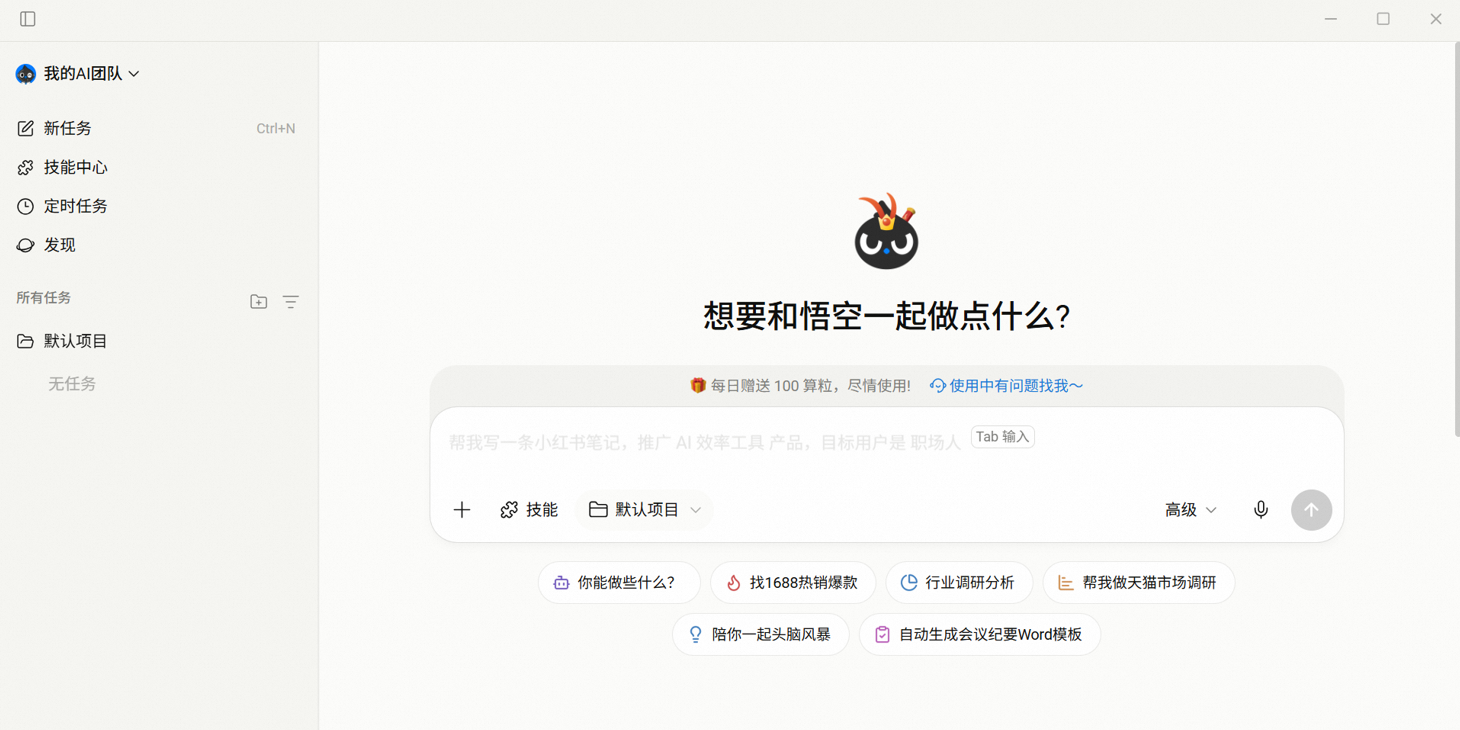The height and width of the screenshot is (730, 1460).
Task: Collapse the sidebar using the panel icon
Action: [x=27, y=18]
